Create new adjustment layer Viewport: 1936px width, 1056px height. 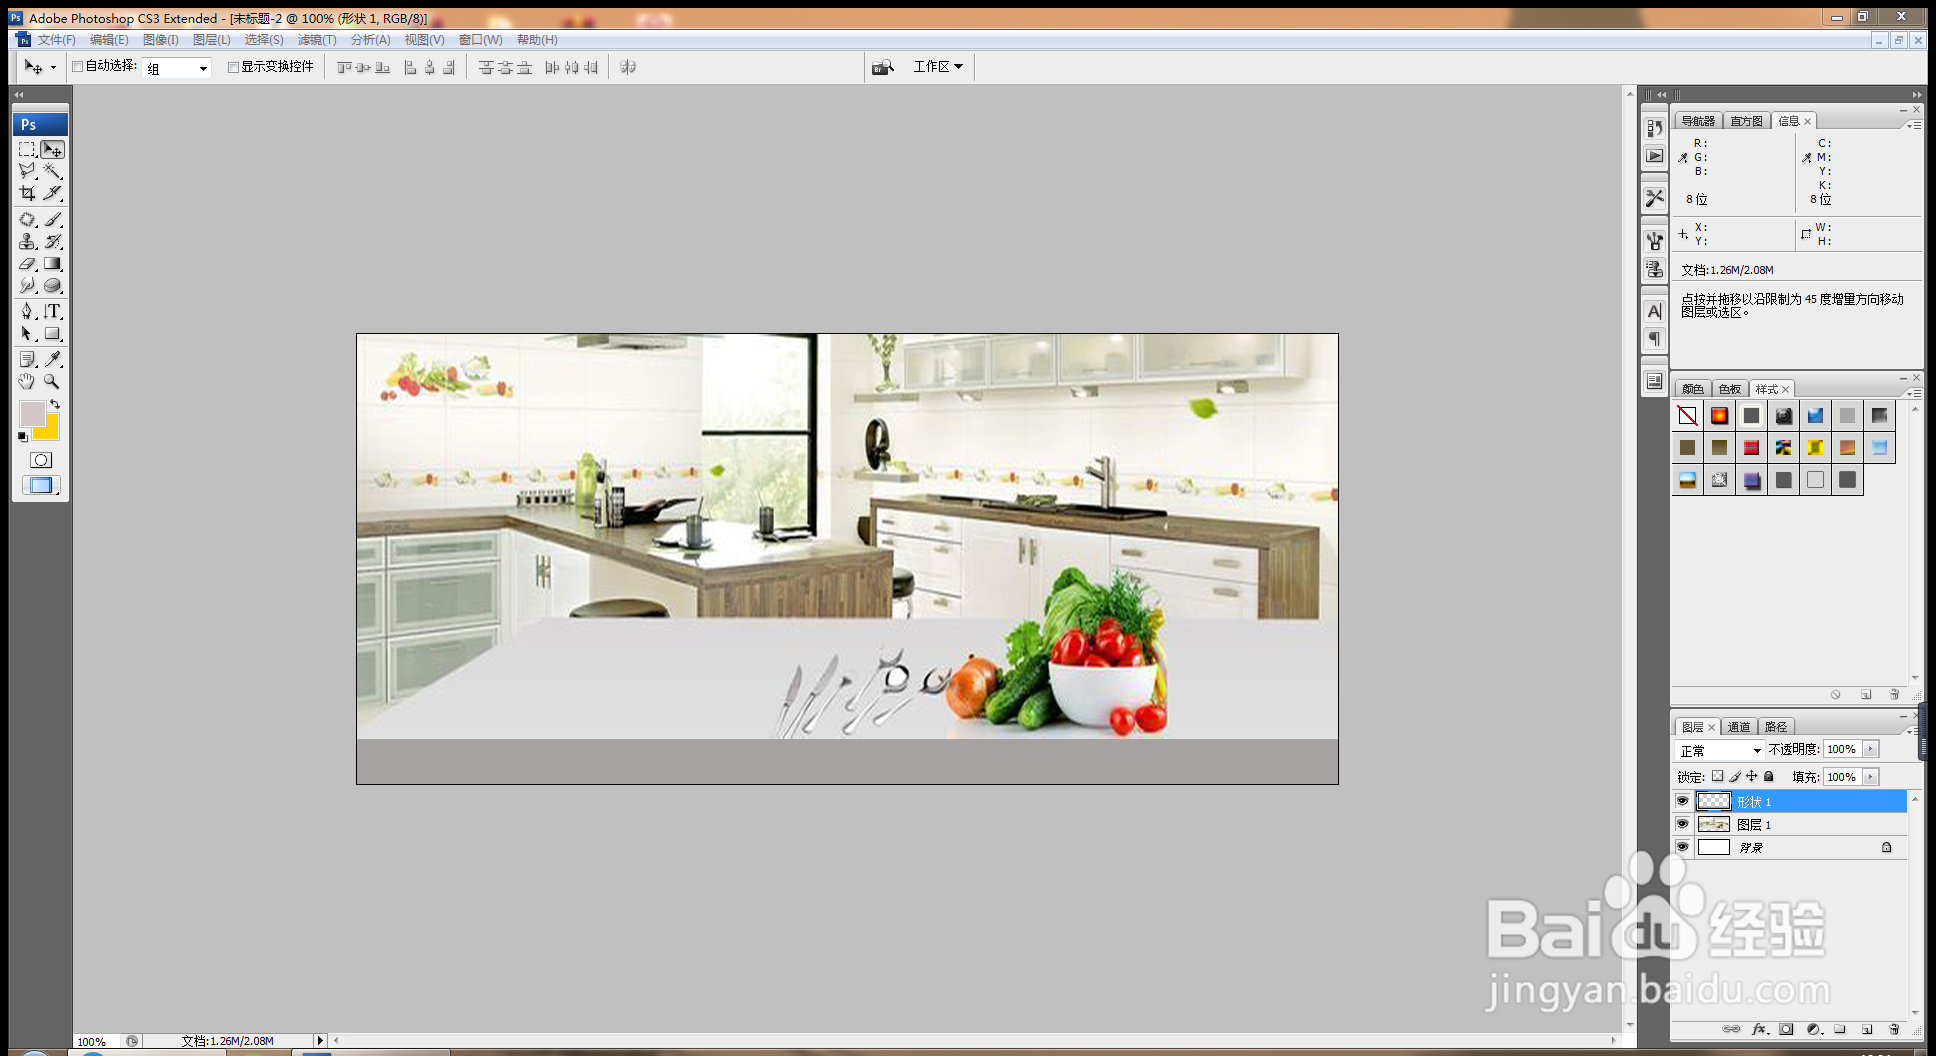pyautogui.click(x=1814, y=1029)
